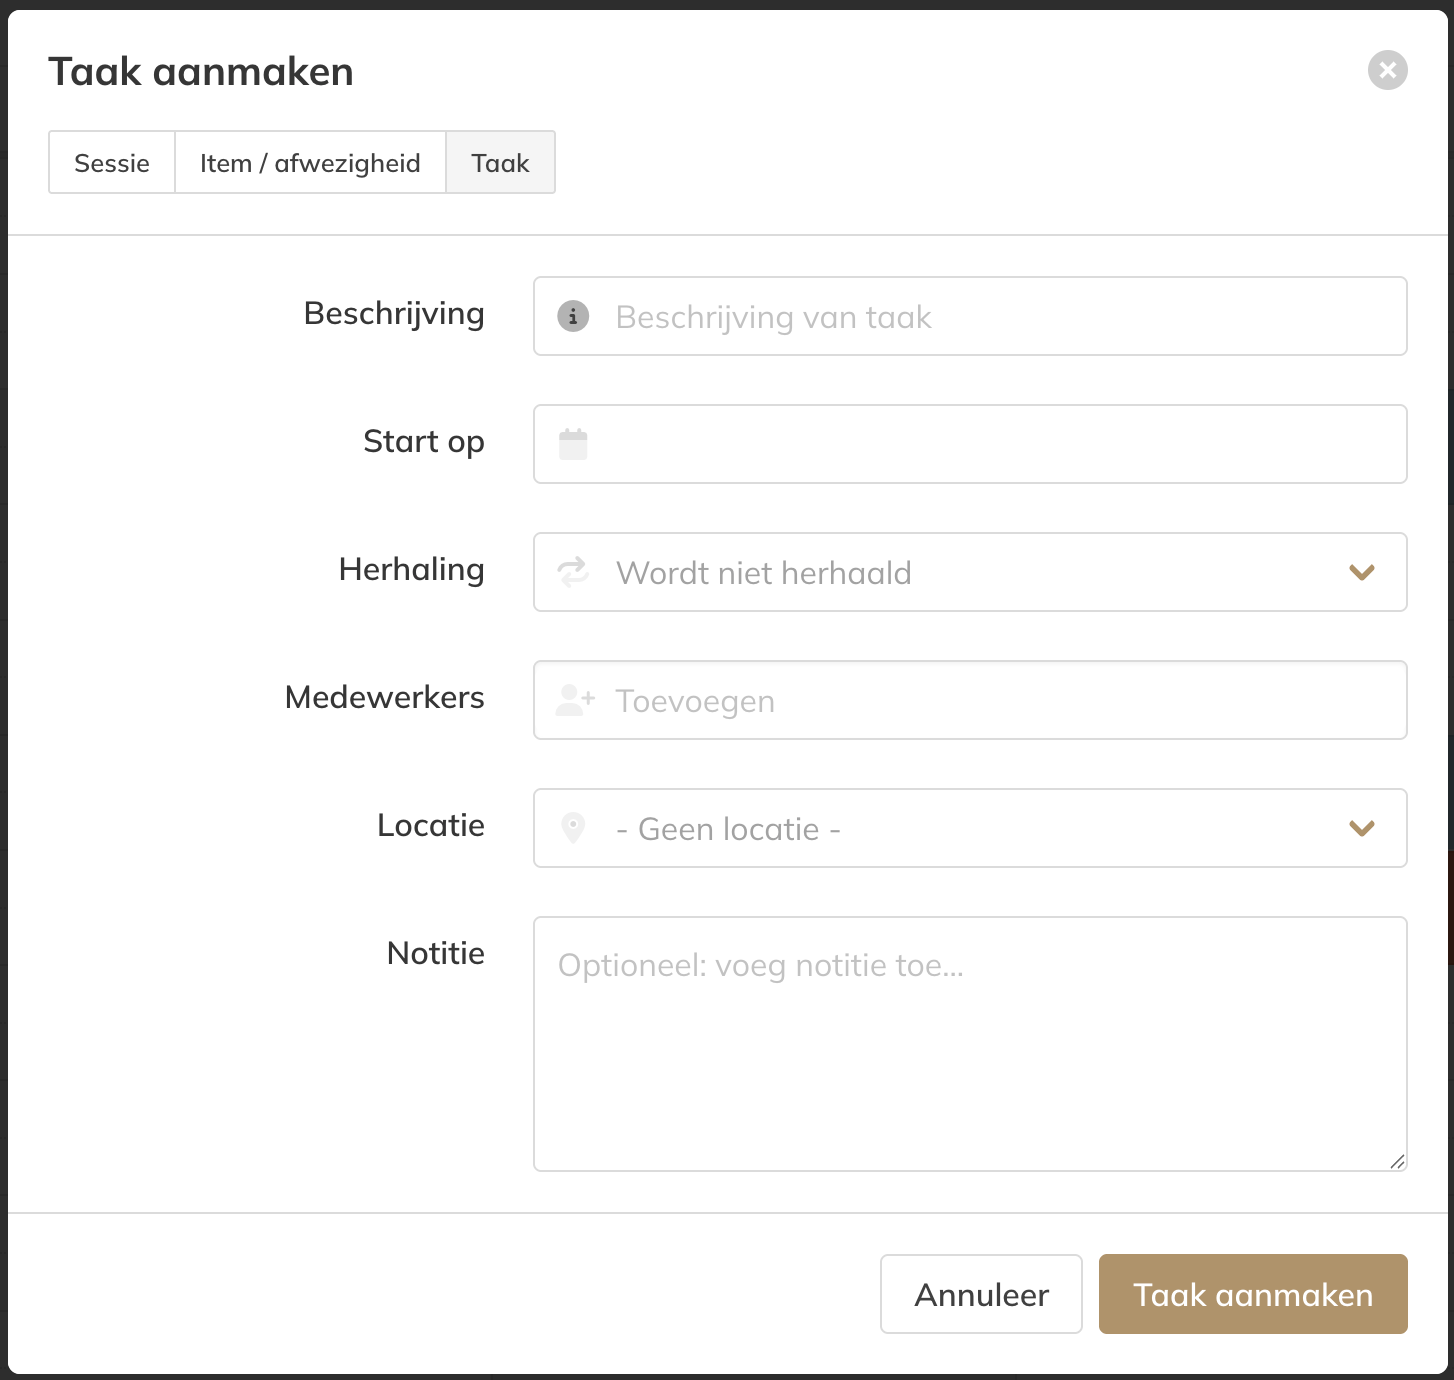This screenshot has width=1454, height=1380.
Task: Expand the Herhaling chevron arrow
Action: point(1362,572)
